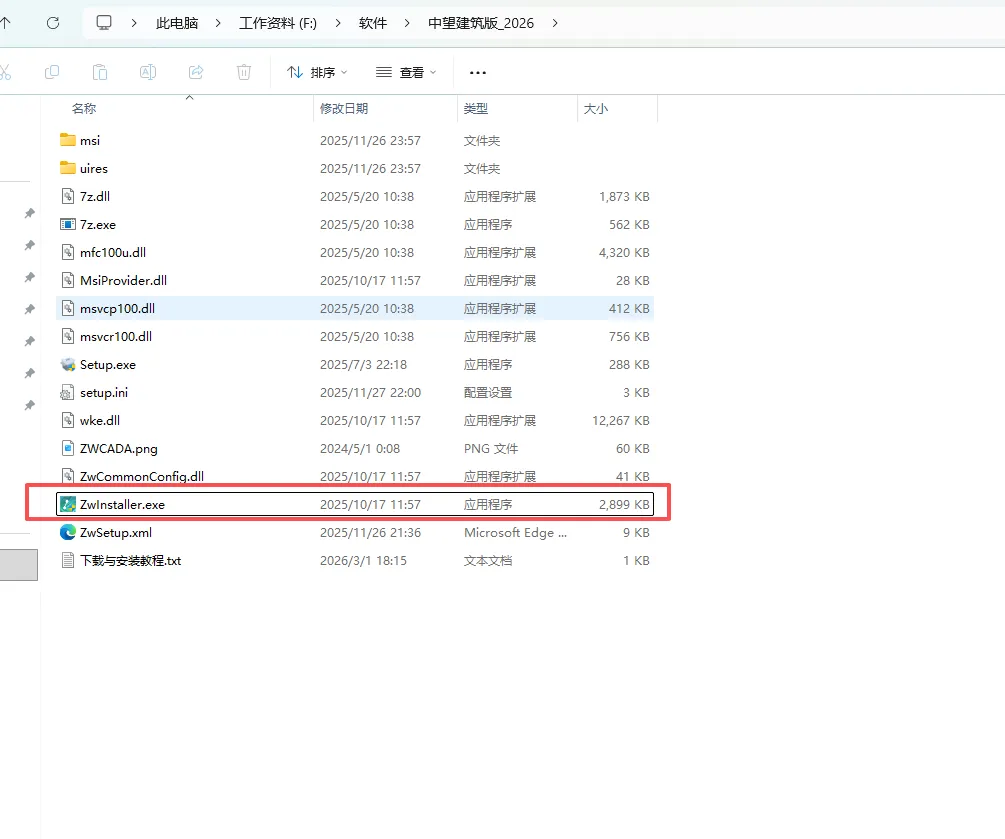The height and width of the screenshot is (839, 1005).
Task: Sort by 大小 column header
Action: pos(595,108)
